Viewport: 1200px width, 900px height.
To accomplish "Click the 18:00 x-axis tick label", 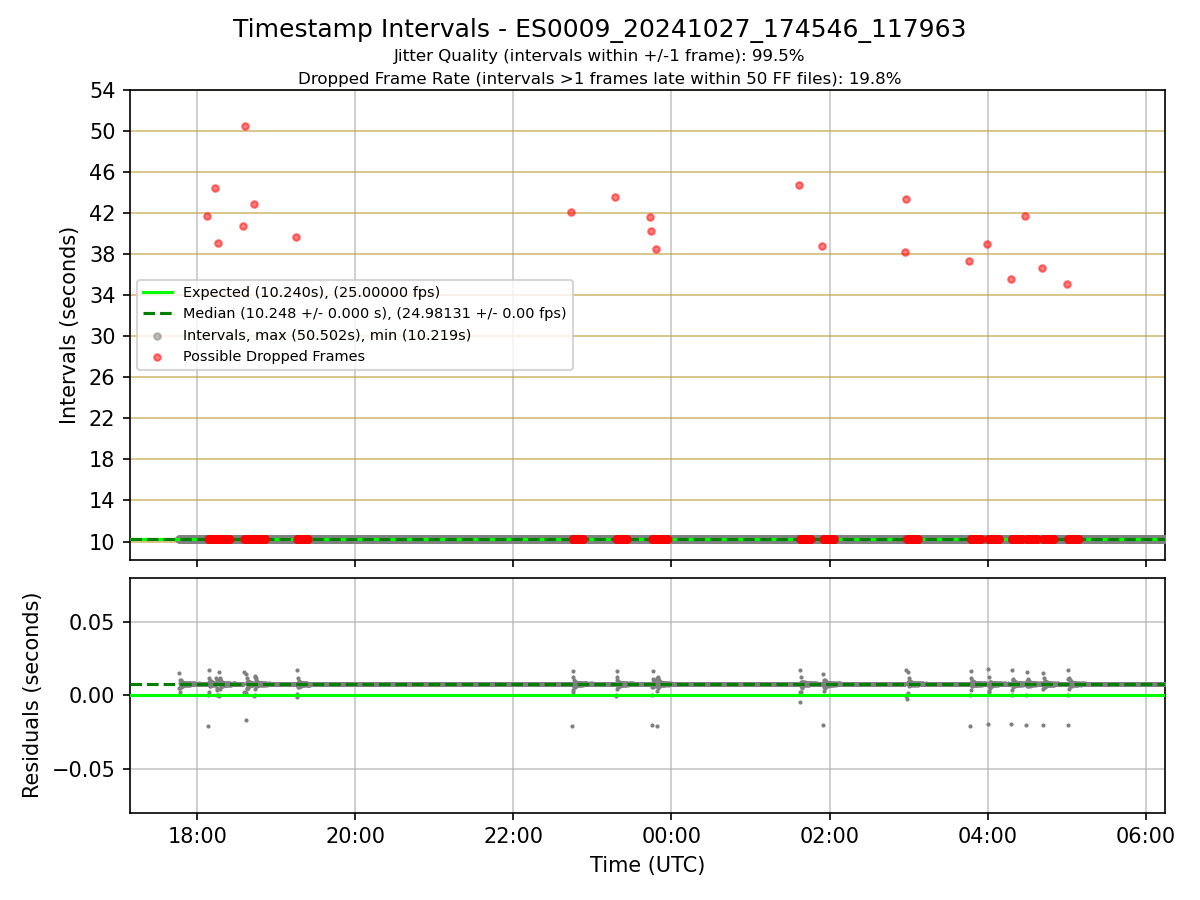I will tap(197, 835).
